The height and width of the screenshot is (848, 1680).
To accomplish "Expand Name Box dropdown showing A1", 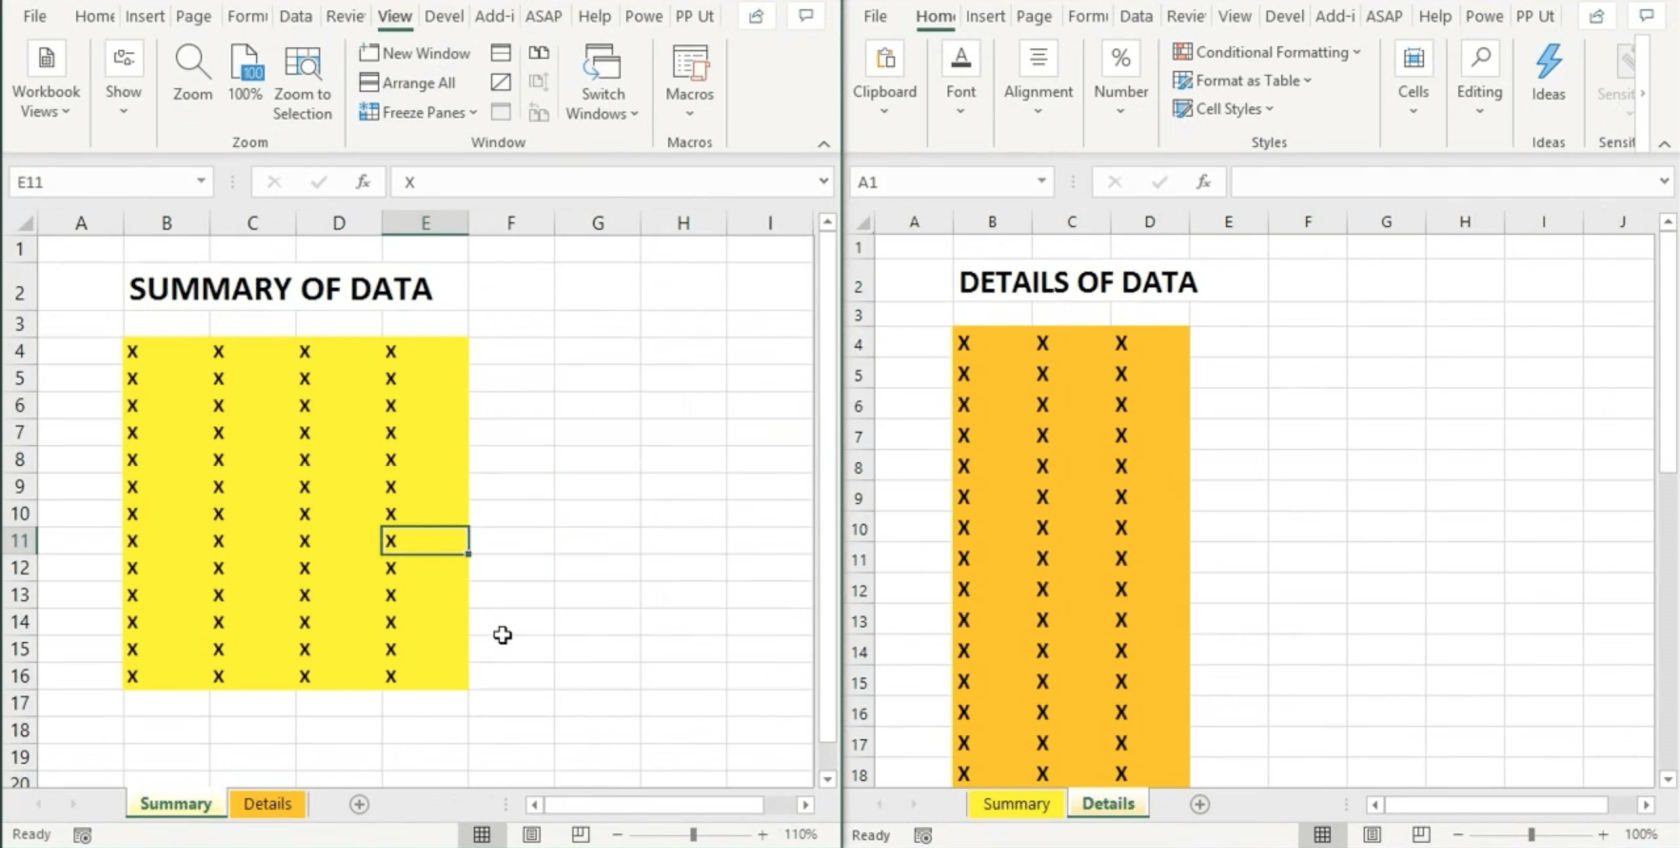I will [1041, 181].
